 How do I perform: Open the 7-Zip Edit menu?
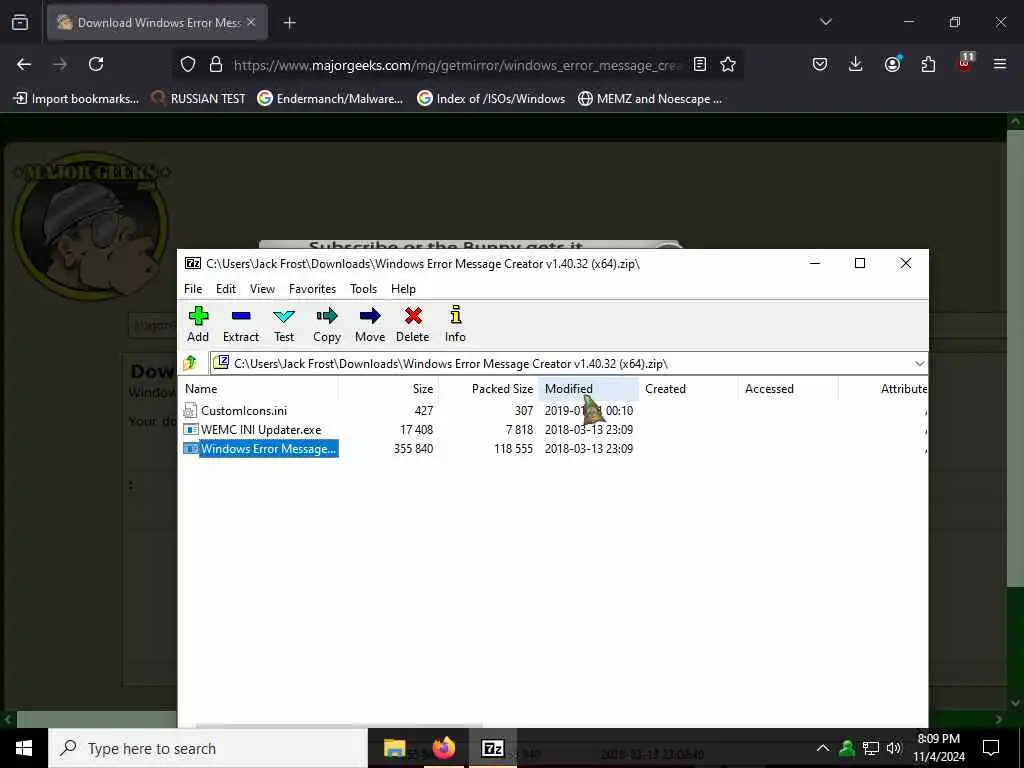pyautogui.click(x=226, y=289)
